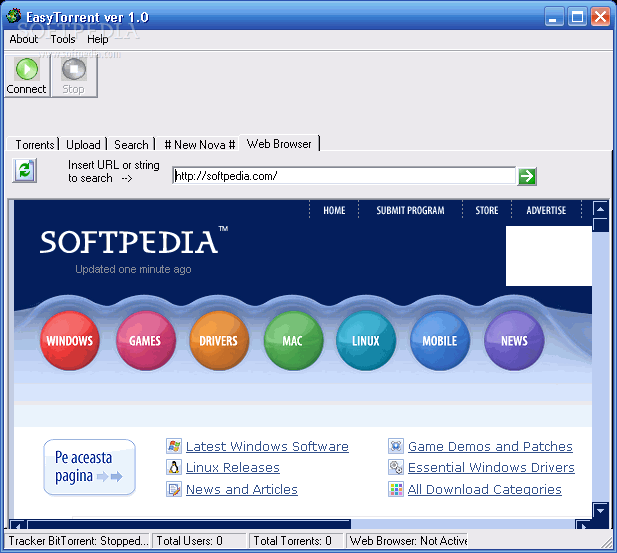The height and width of the screenshot is (553, 617).
Task: Open the blue Mobile category ball
Action: coord(440,340)
